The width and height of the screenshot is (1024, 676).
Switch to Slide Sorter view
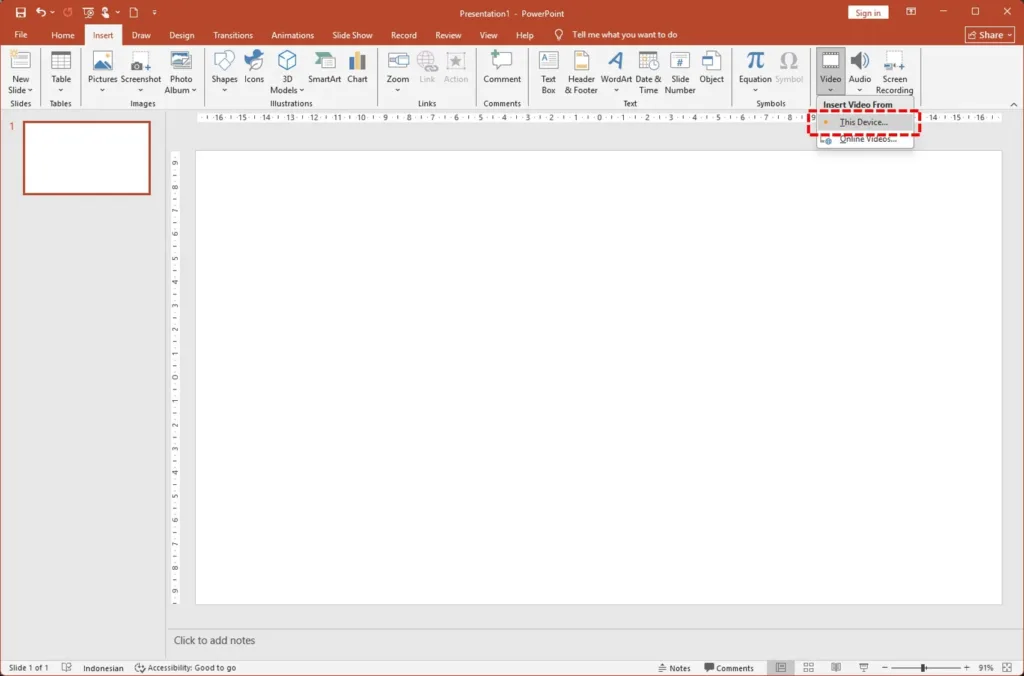coord(808,668)
